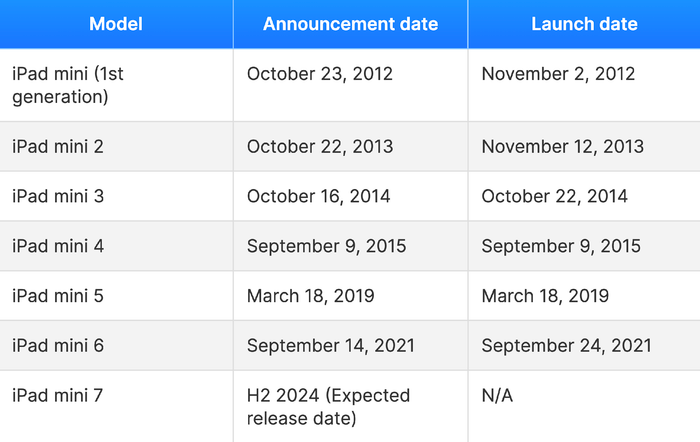Click the September 14, 2021 cell
Image resolution: width=700 pixels, height=442 pixels.
(330, 346)
